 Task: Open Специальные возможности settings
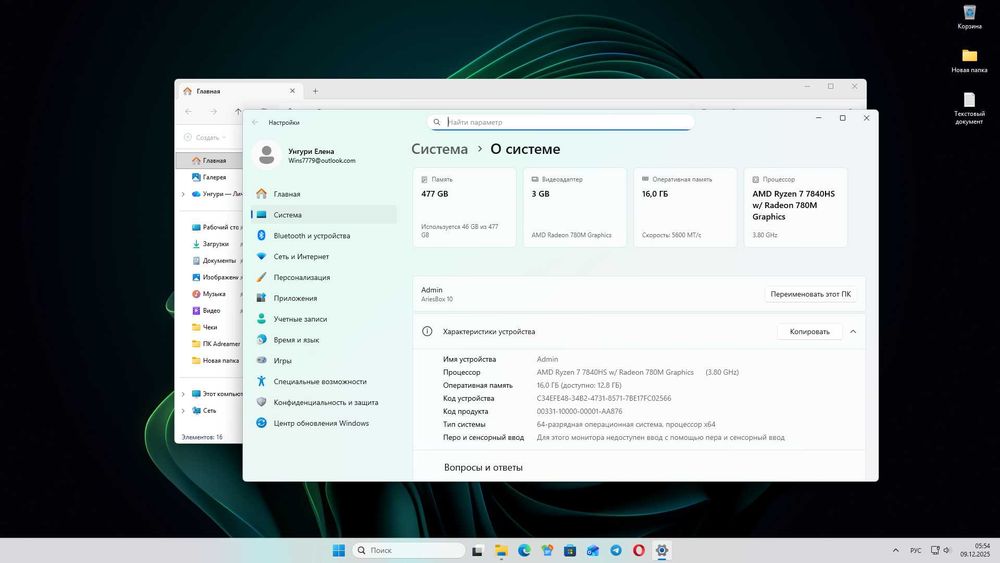(323, 381)
